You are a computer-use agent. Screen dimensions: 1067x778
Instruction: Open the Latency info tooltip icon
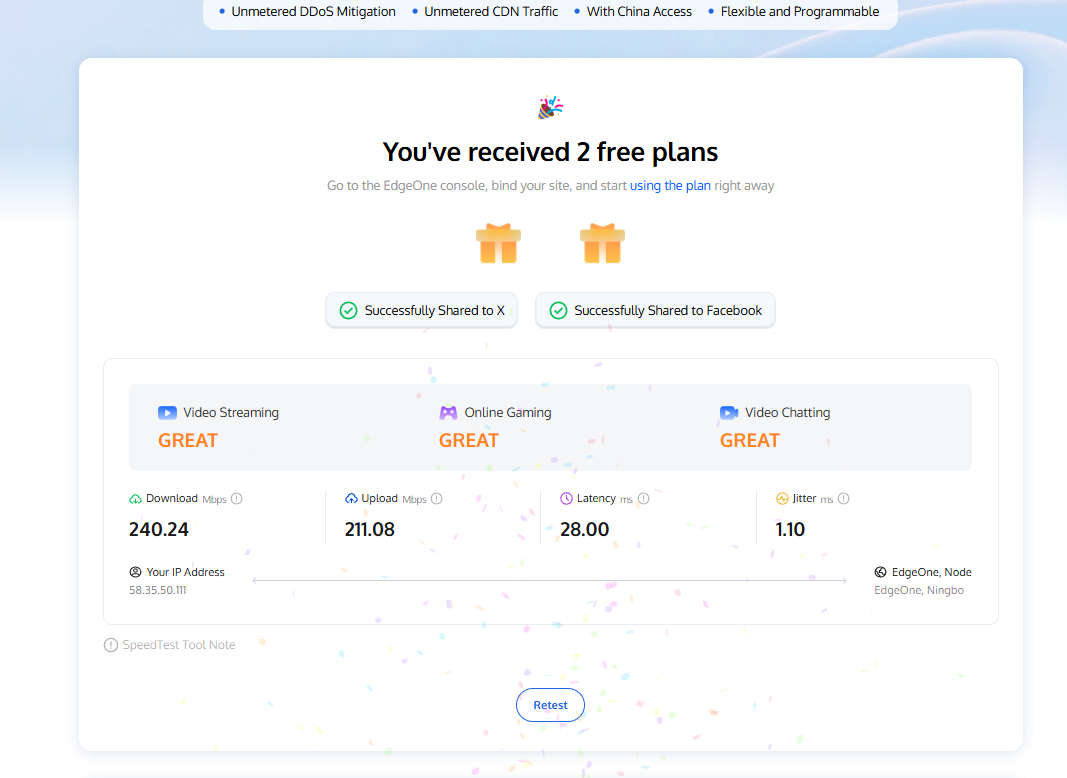(x=644, y=499)
